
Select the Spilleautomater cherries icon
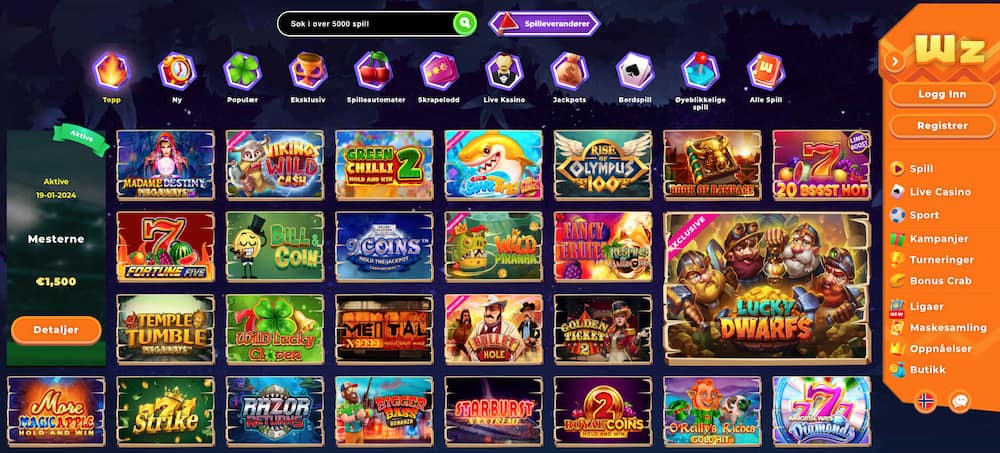(x=374, y=70)
